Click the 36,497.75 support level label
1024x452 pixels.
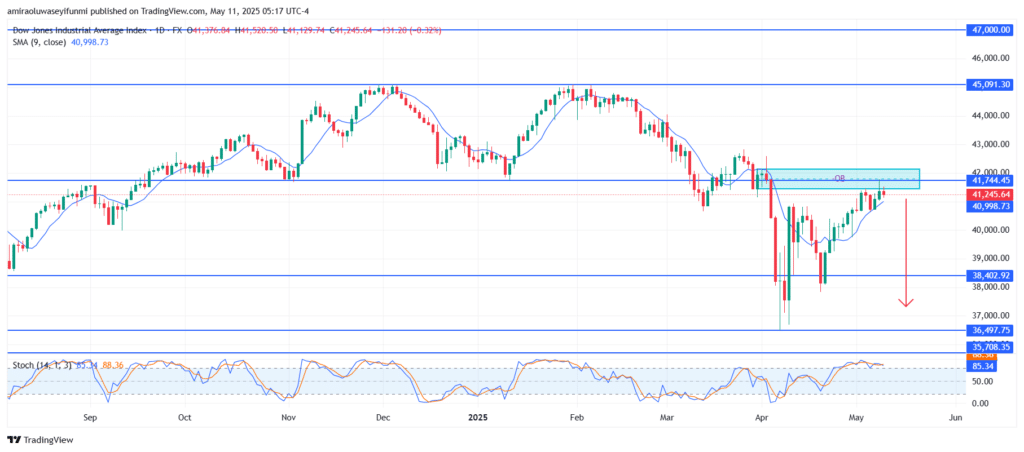(989, 331)
